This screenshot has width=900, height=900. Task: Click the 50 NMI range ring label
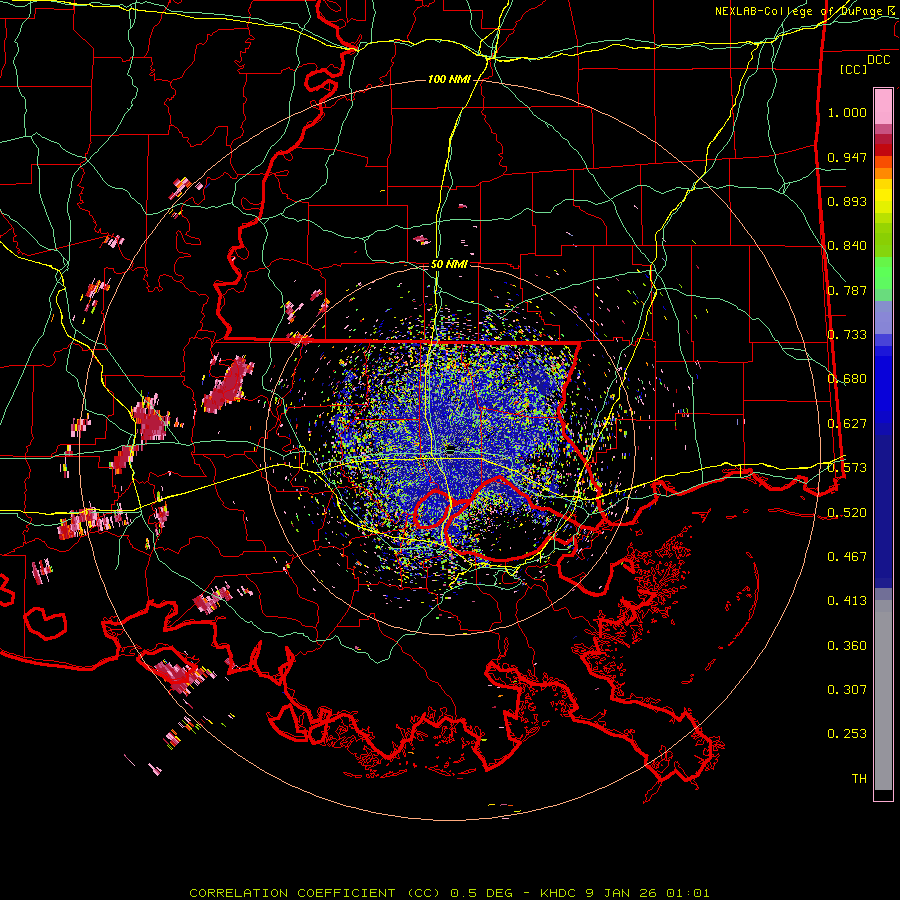click(449, 265)
